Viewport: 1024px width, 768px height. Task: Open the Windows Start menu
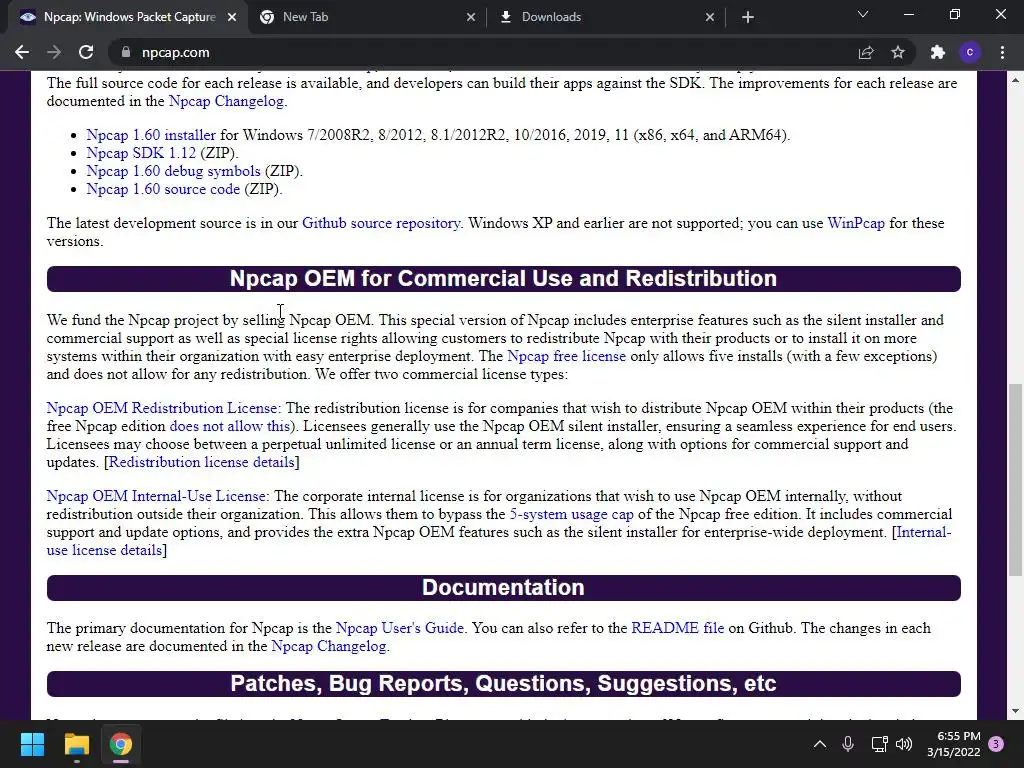(x=32, y=744)
